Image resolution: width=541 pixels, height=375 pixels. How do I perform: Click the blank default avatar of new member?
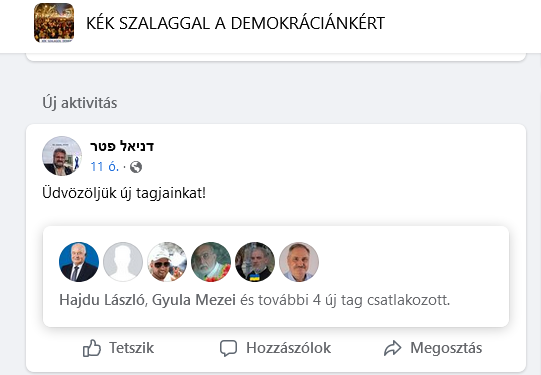123,262
